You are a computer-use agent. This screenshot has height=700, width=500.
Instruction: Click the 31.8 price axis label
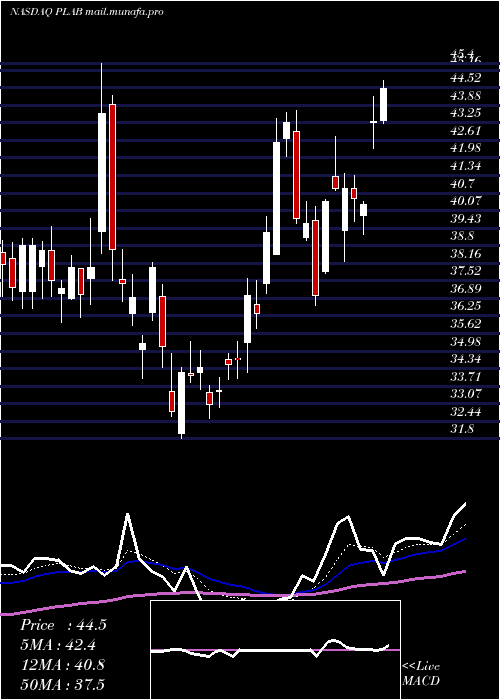[463, 429]
